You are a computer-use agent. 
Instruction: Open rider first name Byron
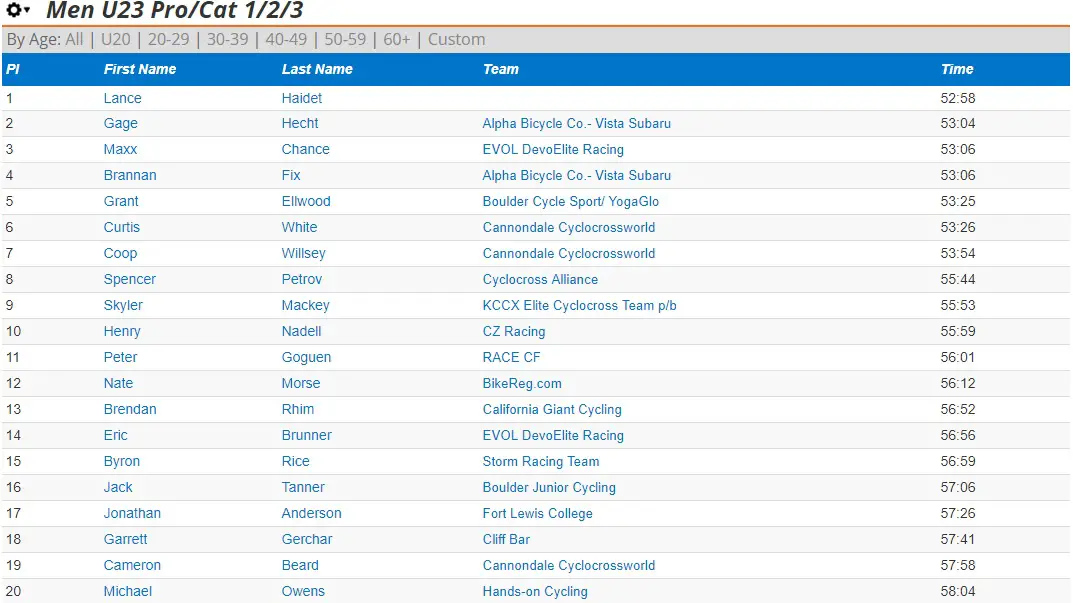(x=122, y=462)
